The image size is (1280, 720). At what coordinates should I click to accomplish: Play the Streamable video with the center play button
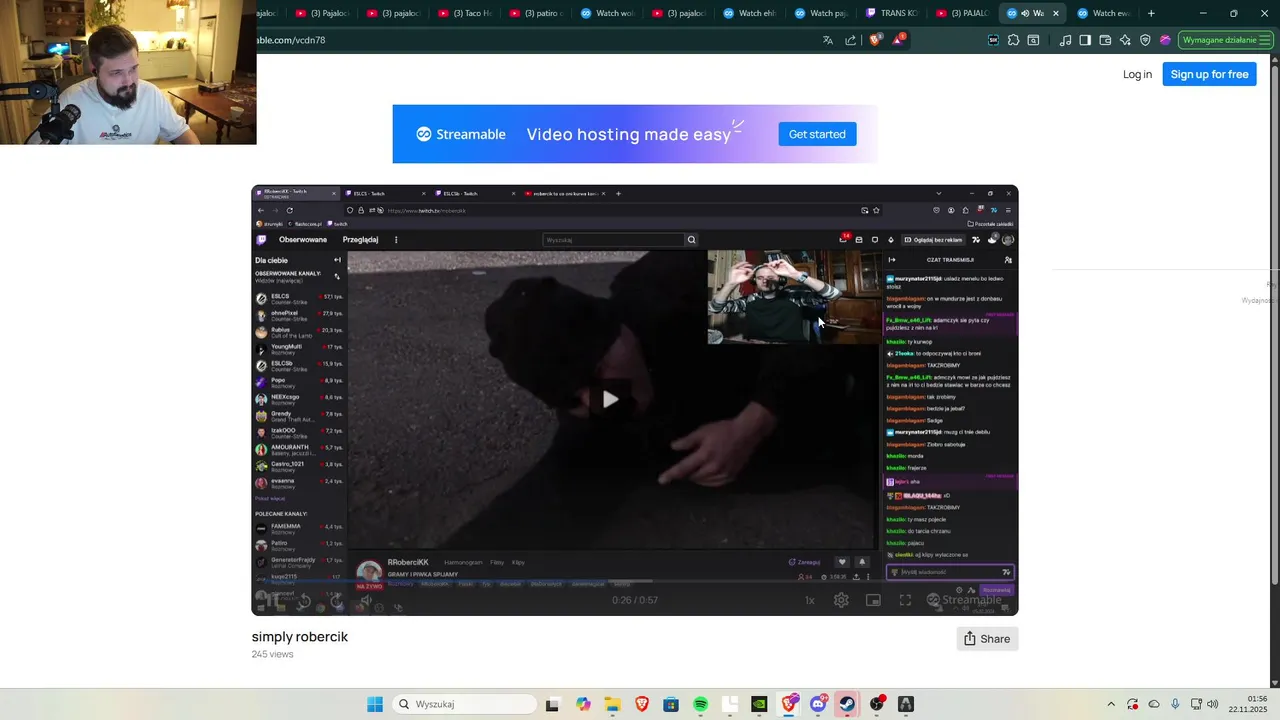pos(610,400)
